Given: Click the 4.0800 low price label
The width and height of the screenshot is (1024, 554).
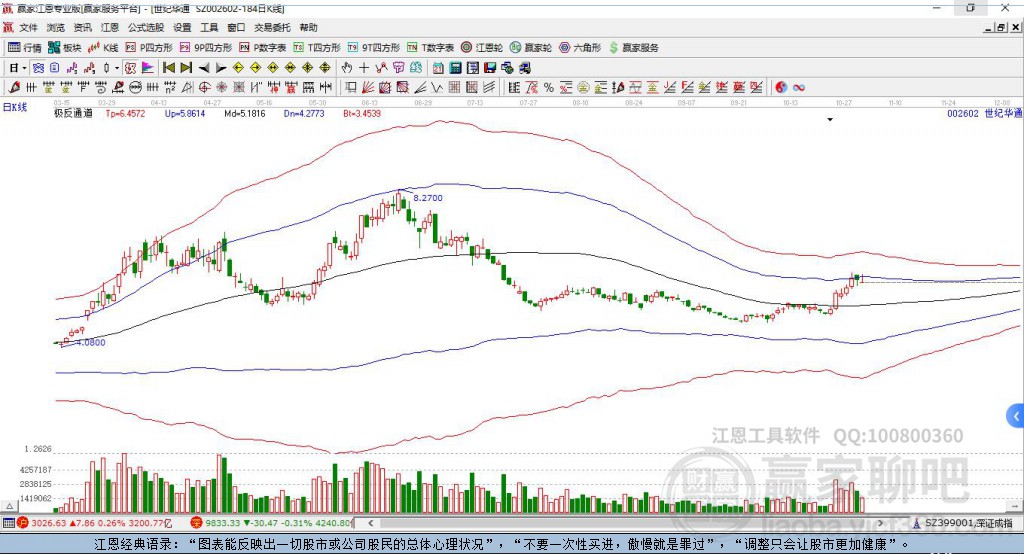Looking at the screenshot, I should [x=91, y=343].
